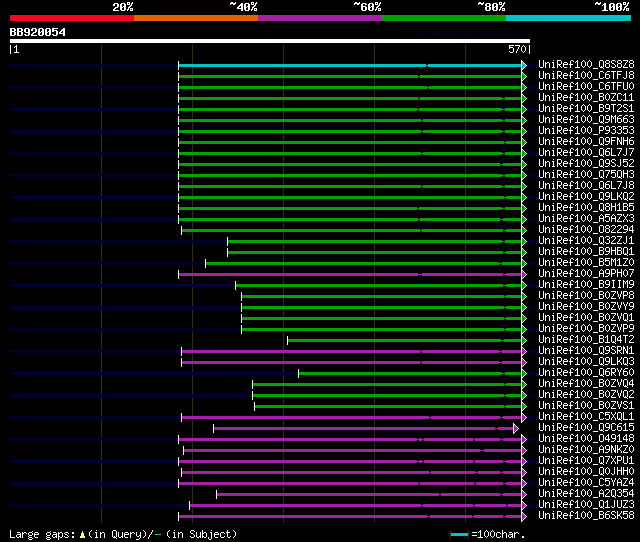Viewport: 640px width, 542px height.
Task: Select the UniRef100_B0ZVP8 label
Action: click(x=586, y=296)
